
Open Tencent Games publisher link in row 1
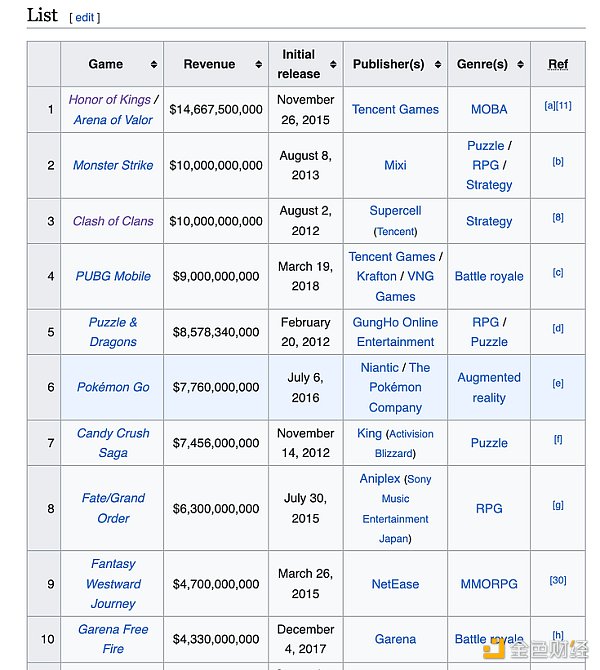pos(395,109)
